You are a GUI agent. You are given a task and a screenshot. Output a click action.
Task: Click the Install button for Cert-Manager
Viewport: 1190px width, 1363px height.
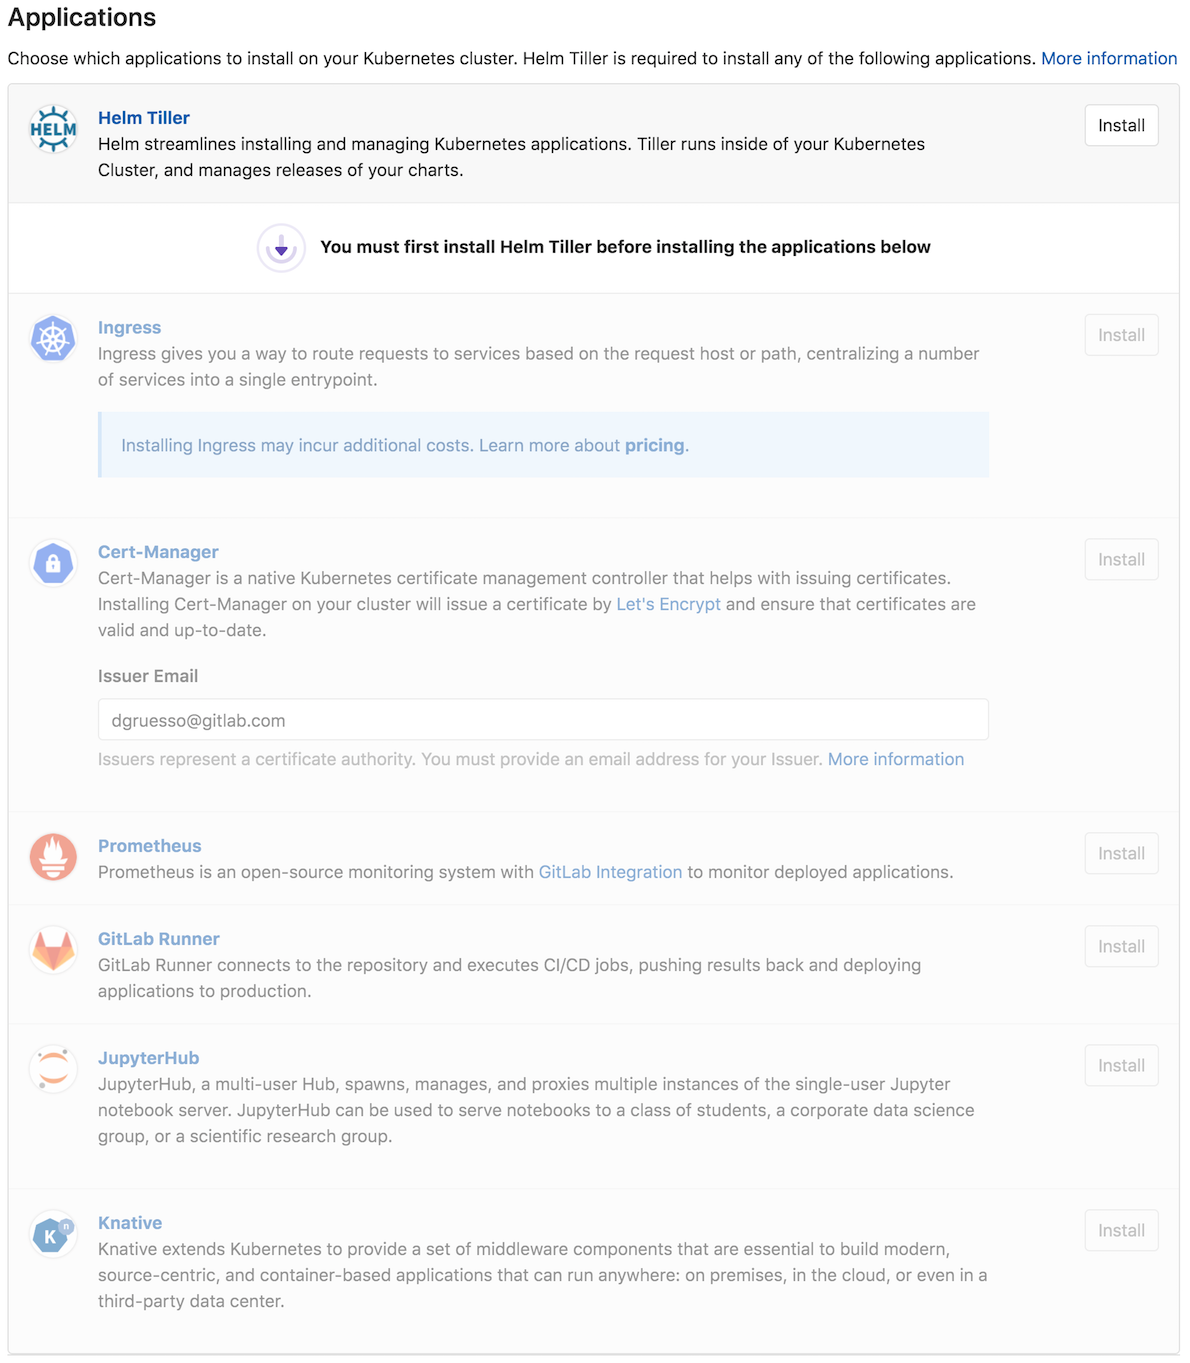(1121, 559)
